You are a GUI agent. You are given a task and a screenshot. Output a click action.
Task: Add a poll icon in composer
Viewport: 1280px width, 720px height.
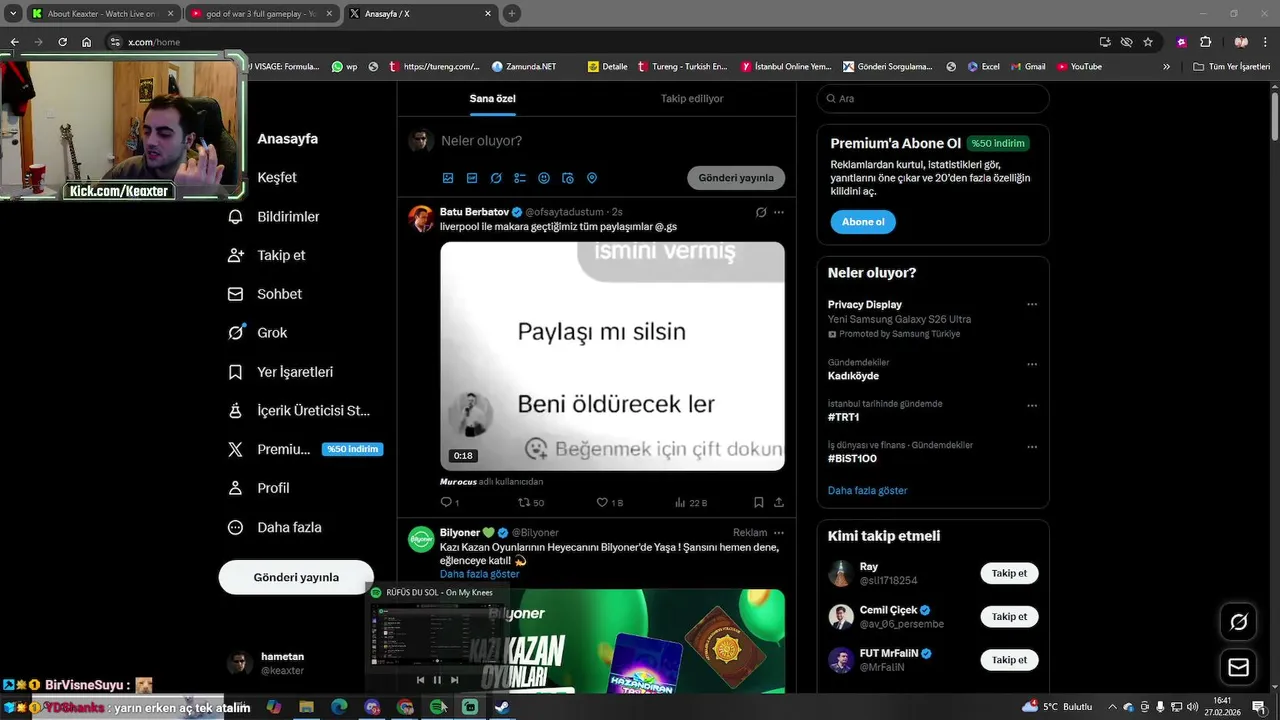[520, 178]
